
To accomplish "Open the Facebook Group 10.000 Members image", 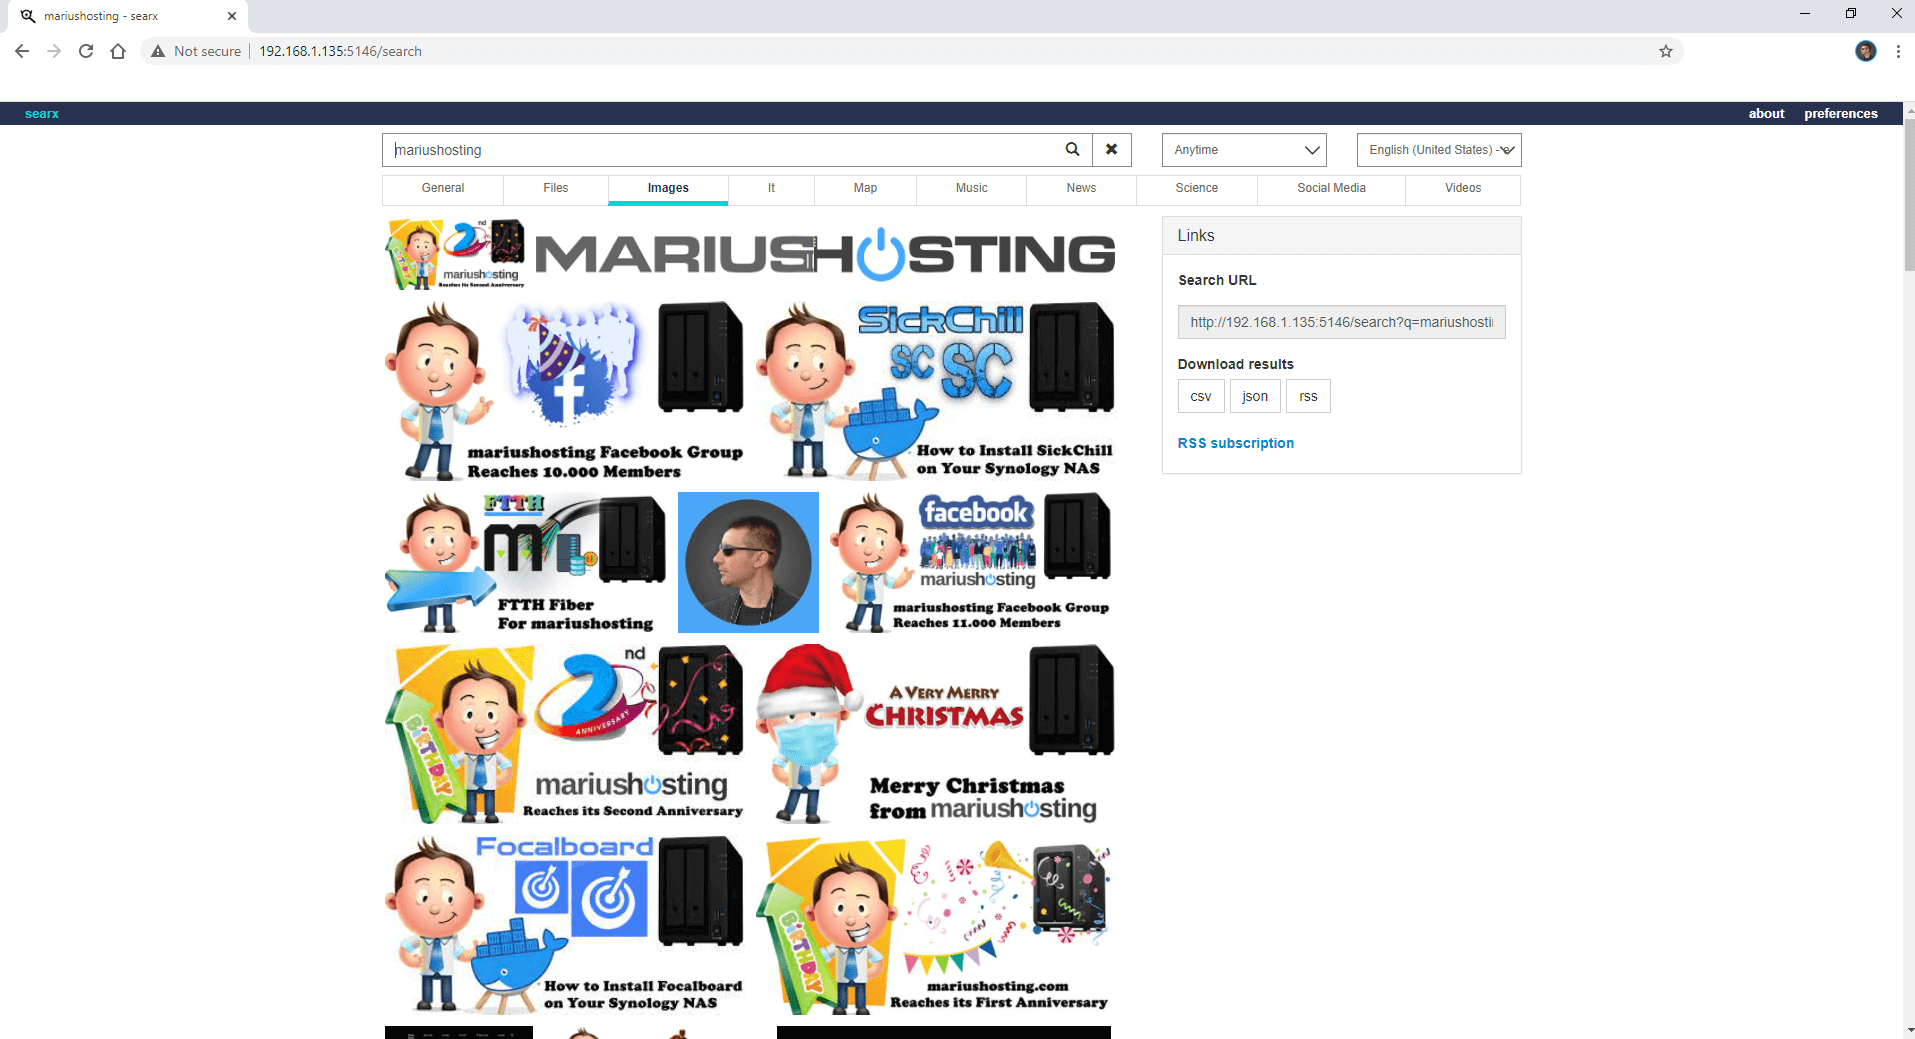I will (x=566, y=392).
